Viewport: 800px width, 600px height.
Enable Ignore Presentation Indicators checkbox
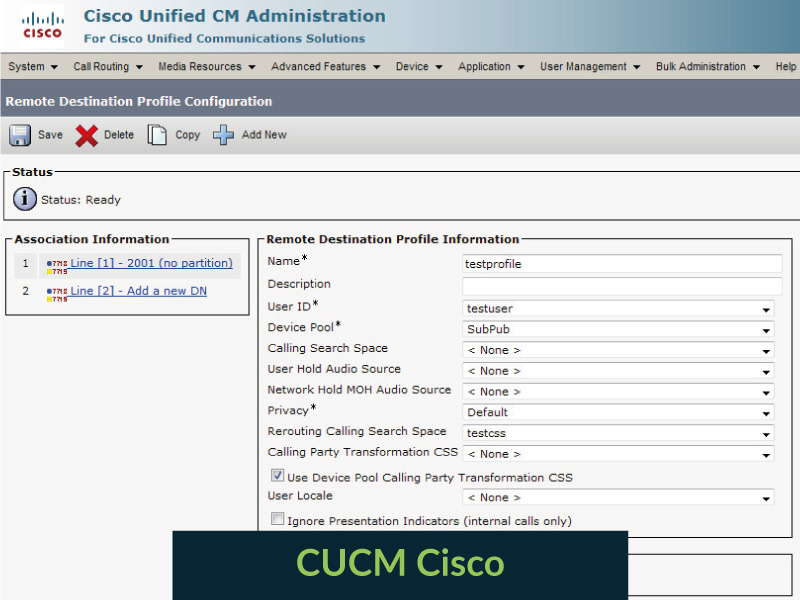[x=277, y=519]
